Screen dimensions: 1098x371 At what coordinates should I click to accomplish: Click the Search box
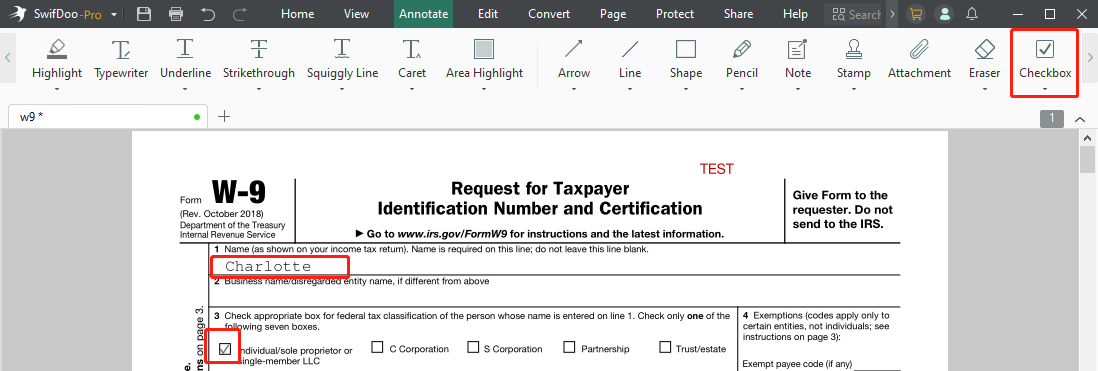point(854,14)
